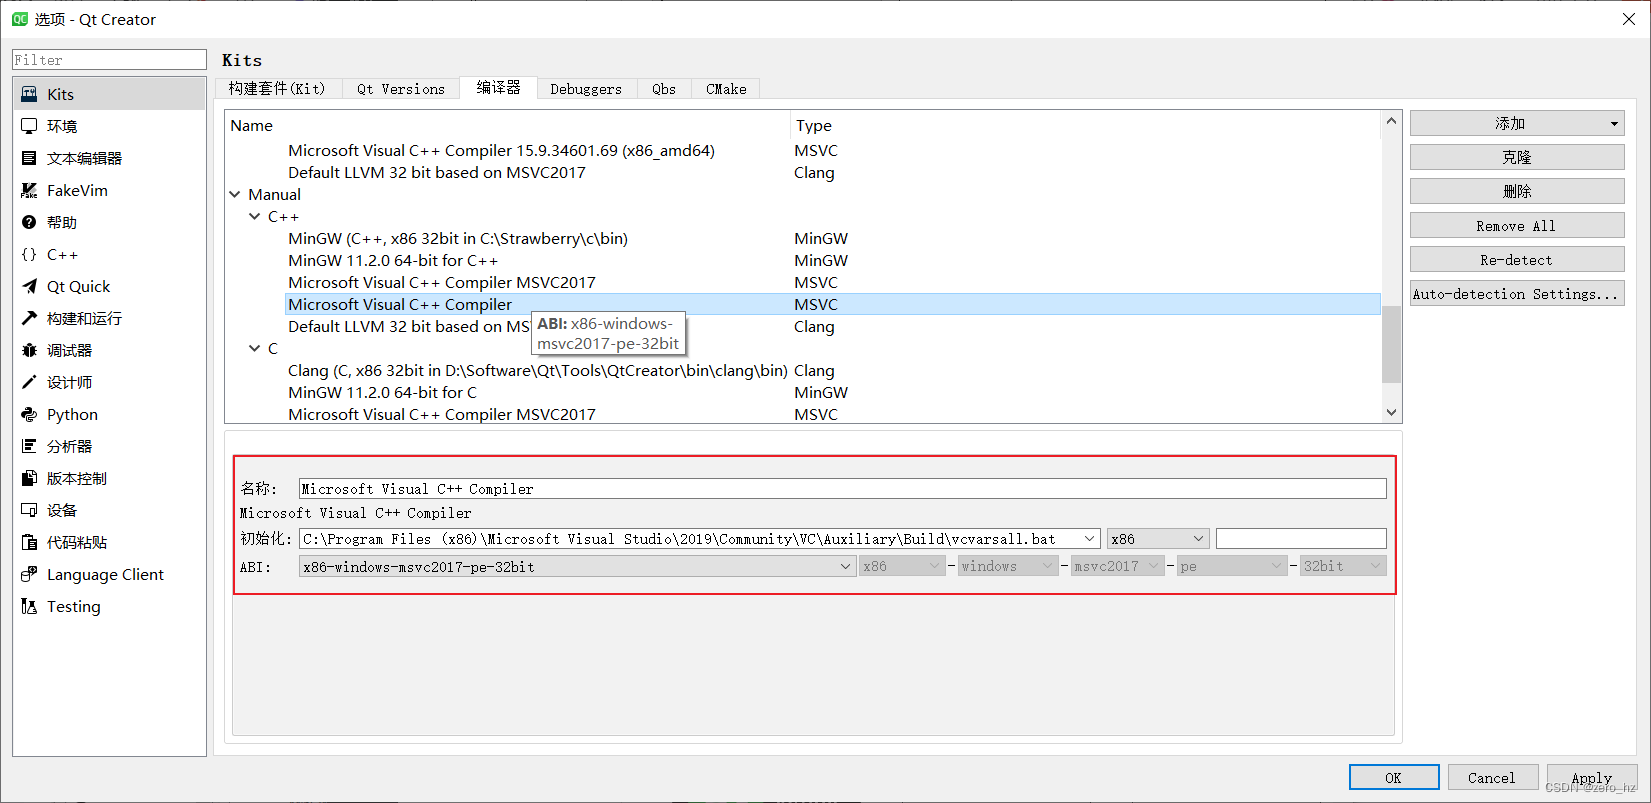The height and width of the screenshot is (803, 1651).
Task: Select the 环境 monitor icon
Action: (x=29, y=126)
